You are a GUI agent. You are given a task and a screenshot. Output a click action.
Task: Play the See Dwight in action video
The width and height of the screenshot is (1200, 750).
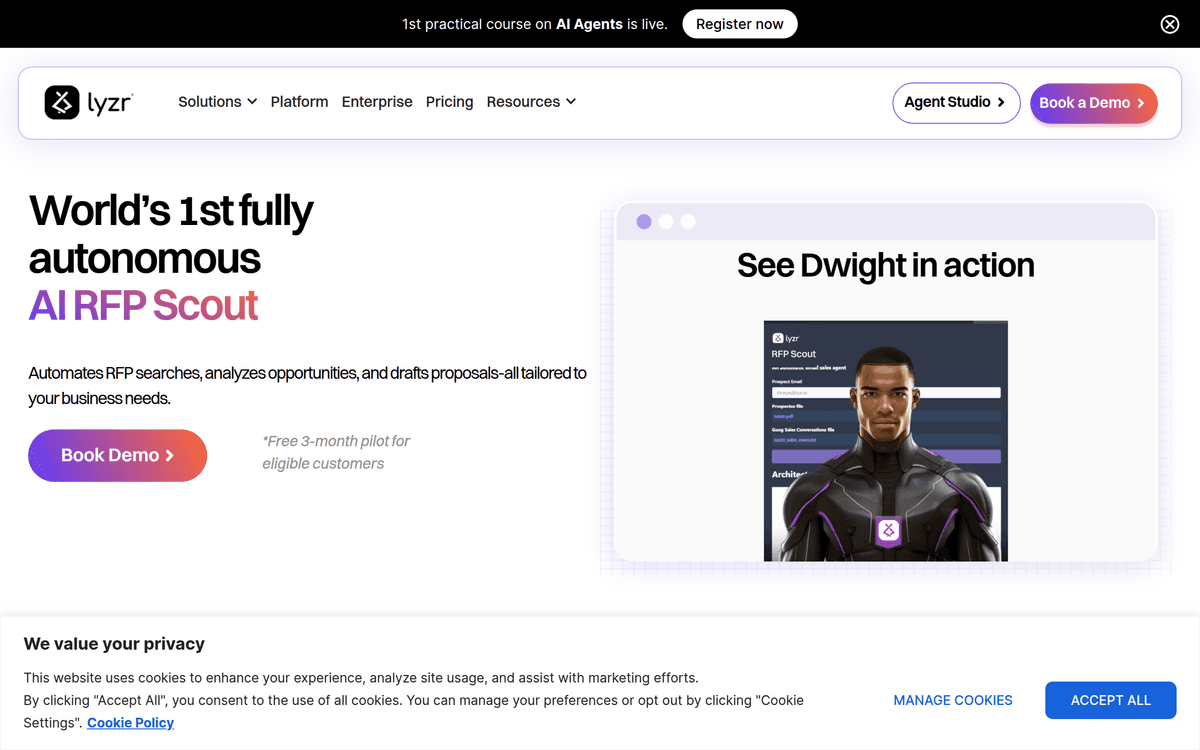pos(885,440)
